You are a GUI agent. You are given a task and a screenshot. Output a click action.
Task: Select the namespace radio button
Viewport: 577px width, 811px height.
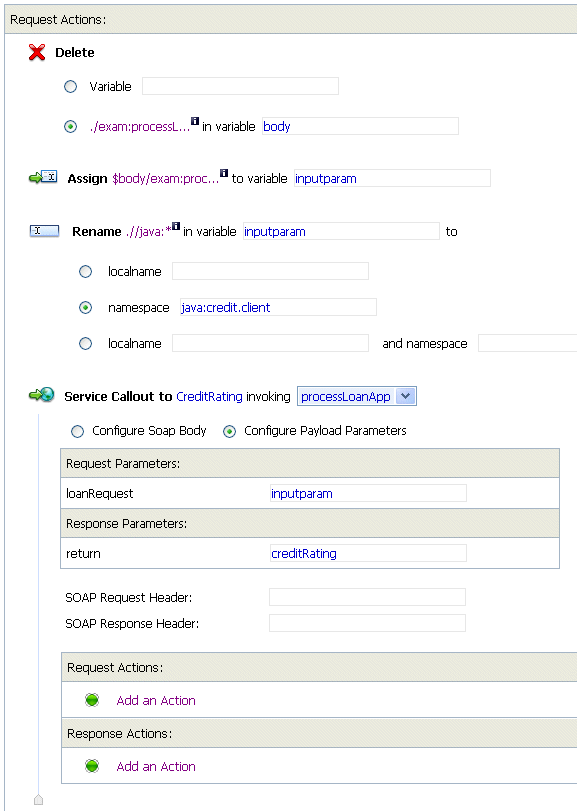[85, 308]
